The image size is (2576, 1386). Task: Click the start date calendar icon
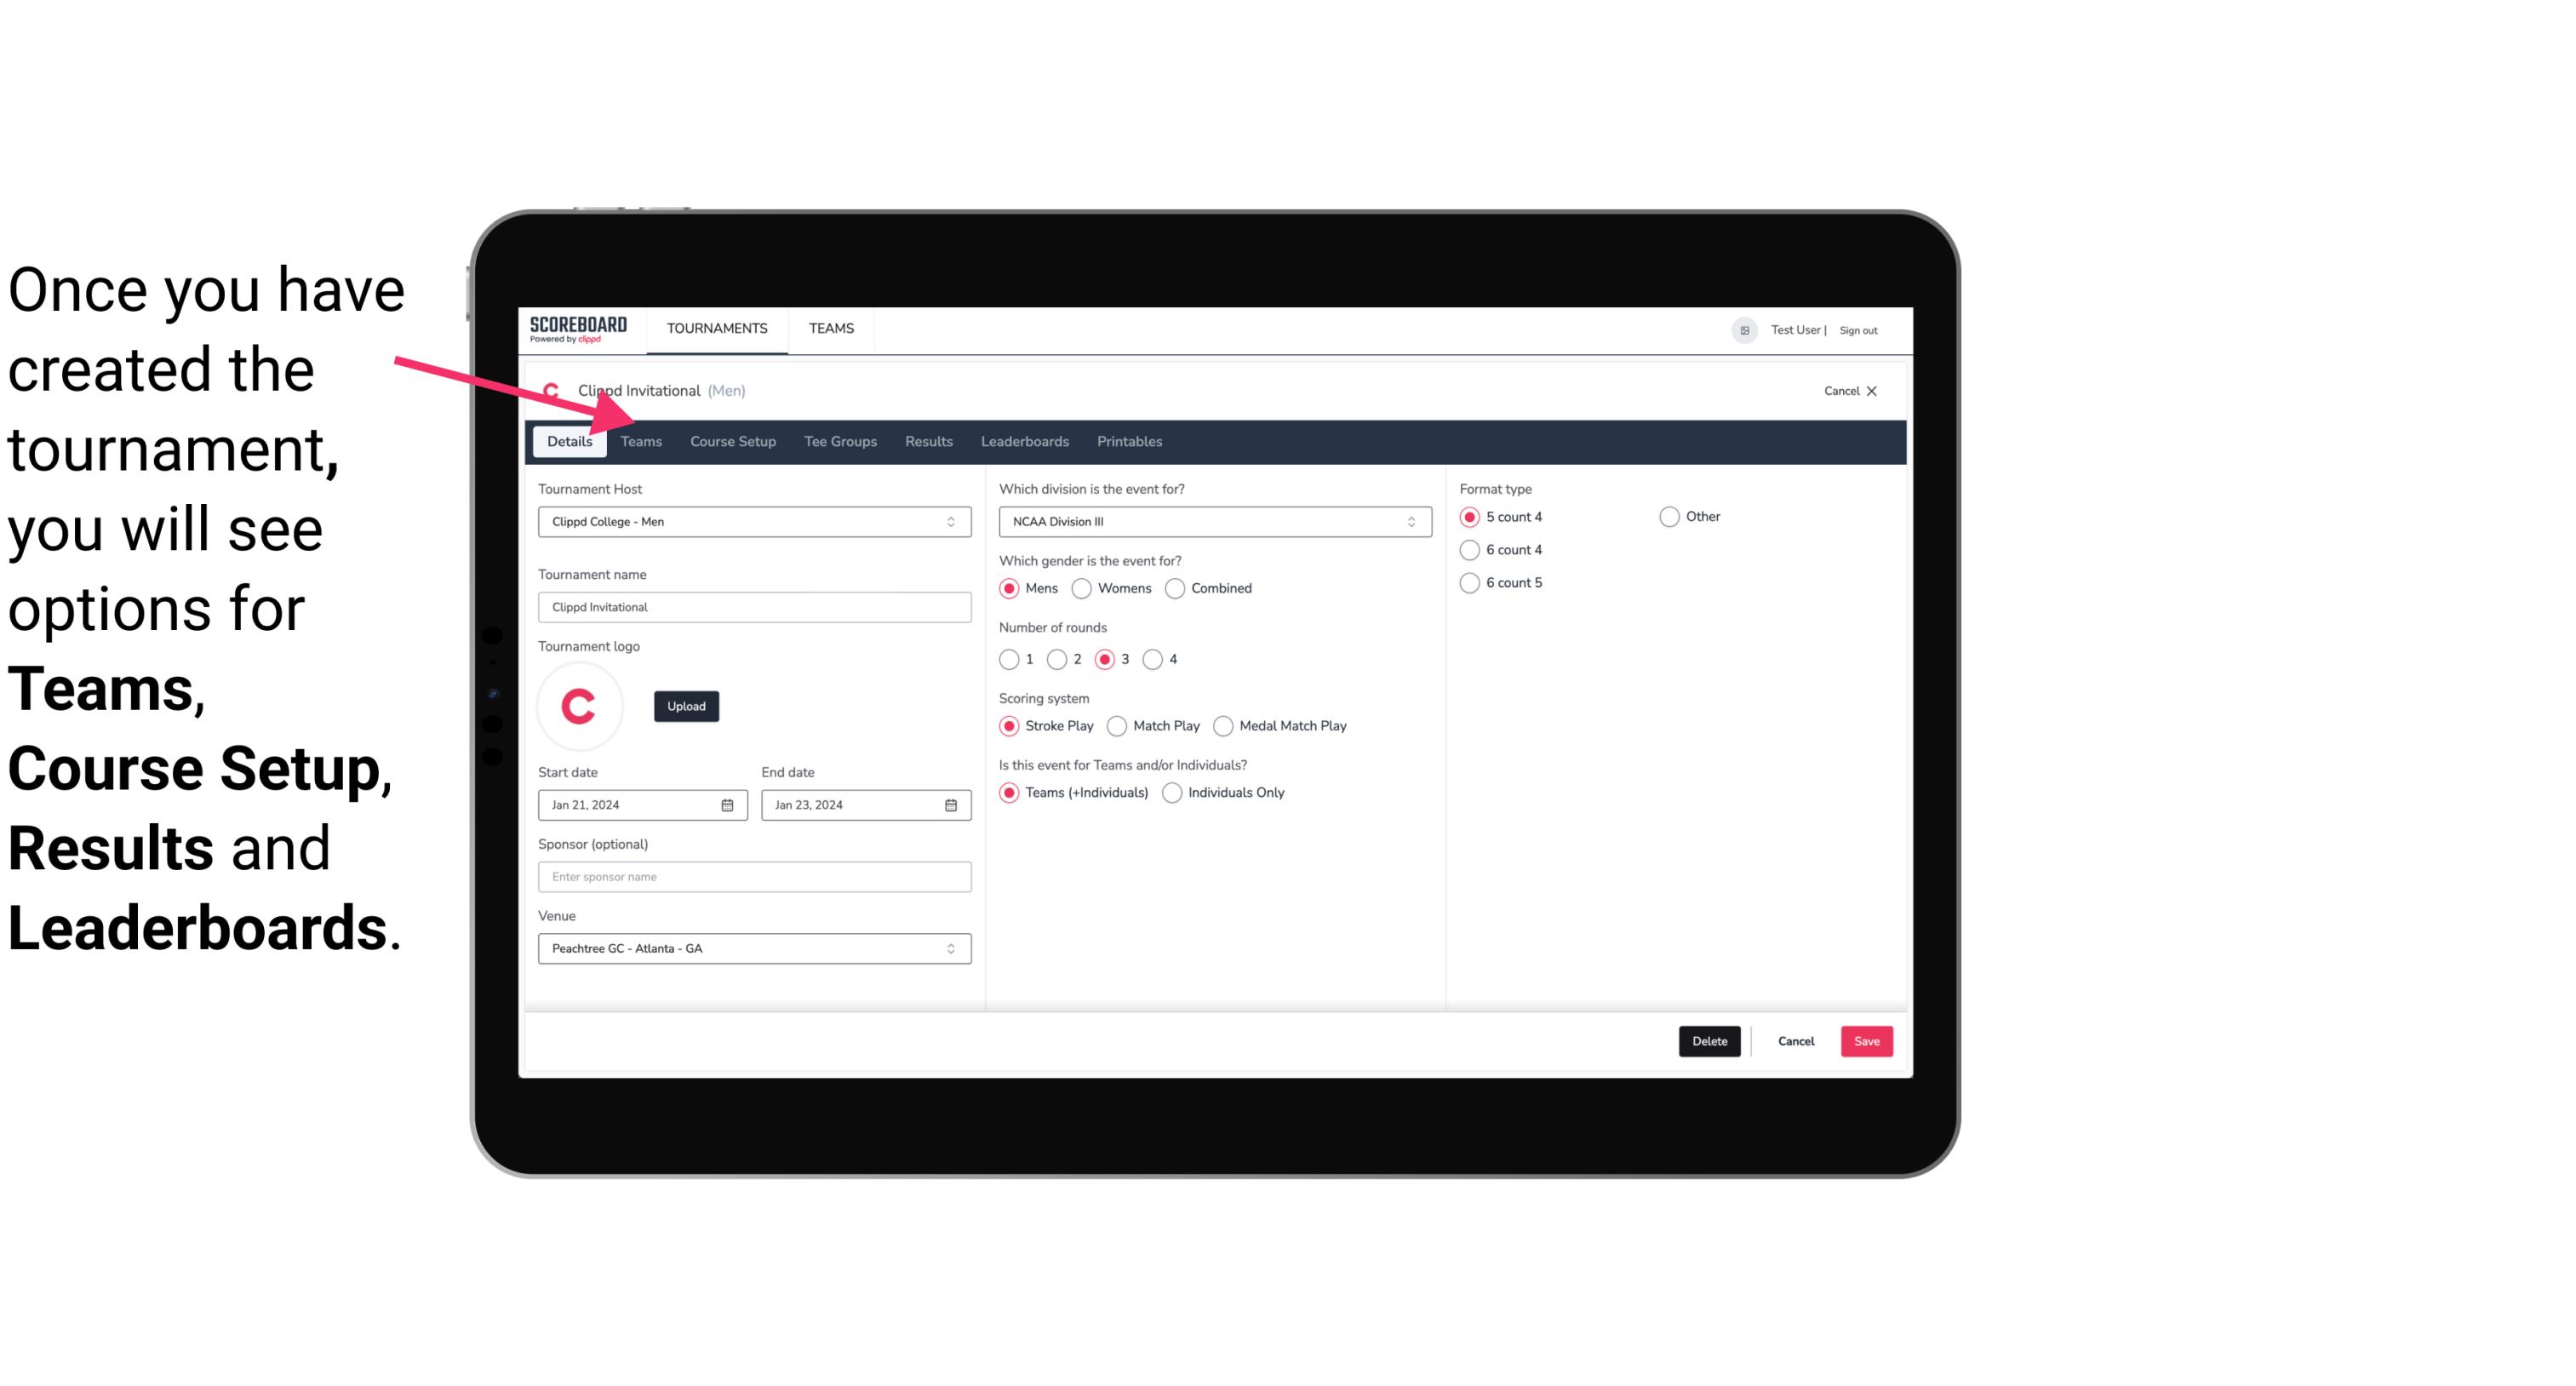[x=730, y=804]
